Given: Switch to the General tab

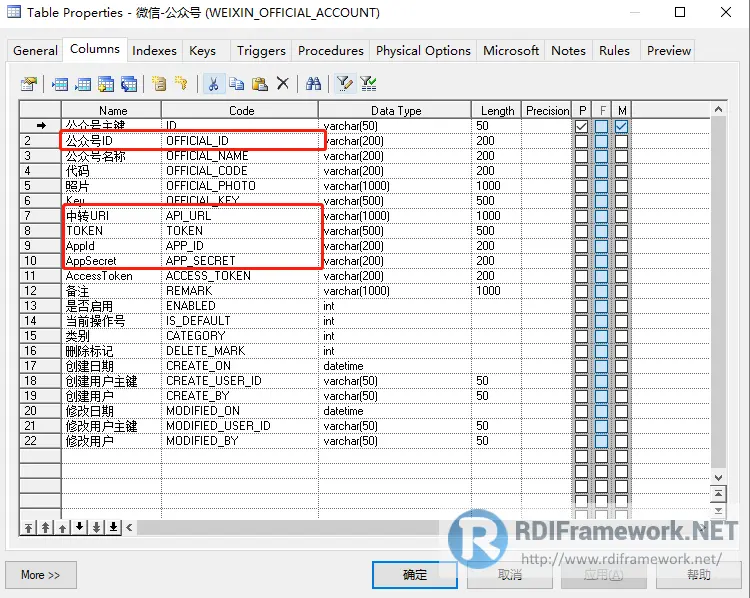Looking at the screenshot, I should point(35,50).
